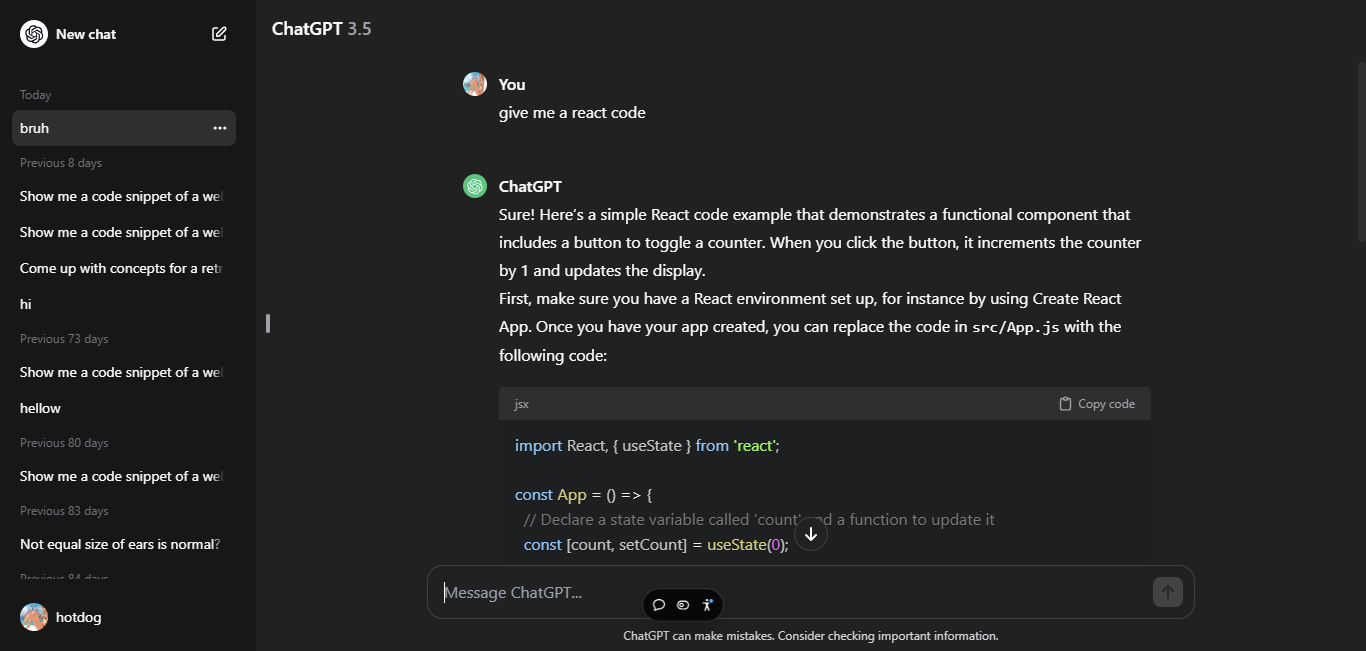This screenshot has height=651, width=1366.
Task: Collapse the sidebar using the handle
Action: pos(268,323)
